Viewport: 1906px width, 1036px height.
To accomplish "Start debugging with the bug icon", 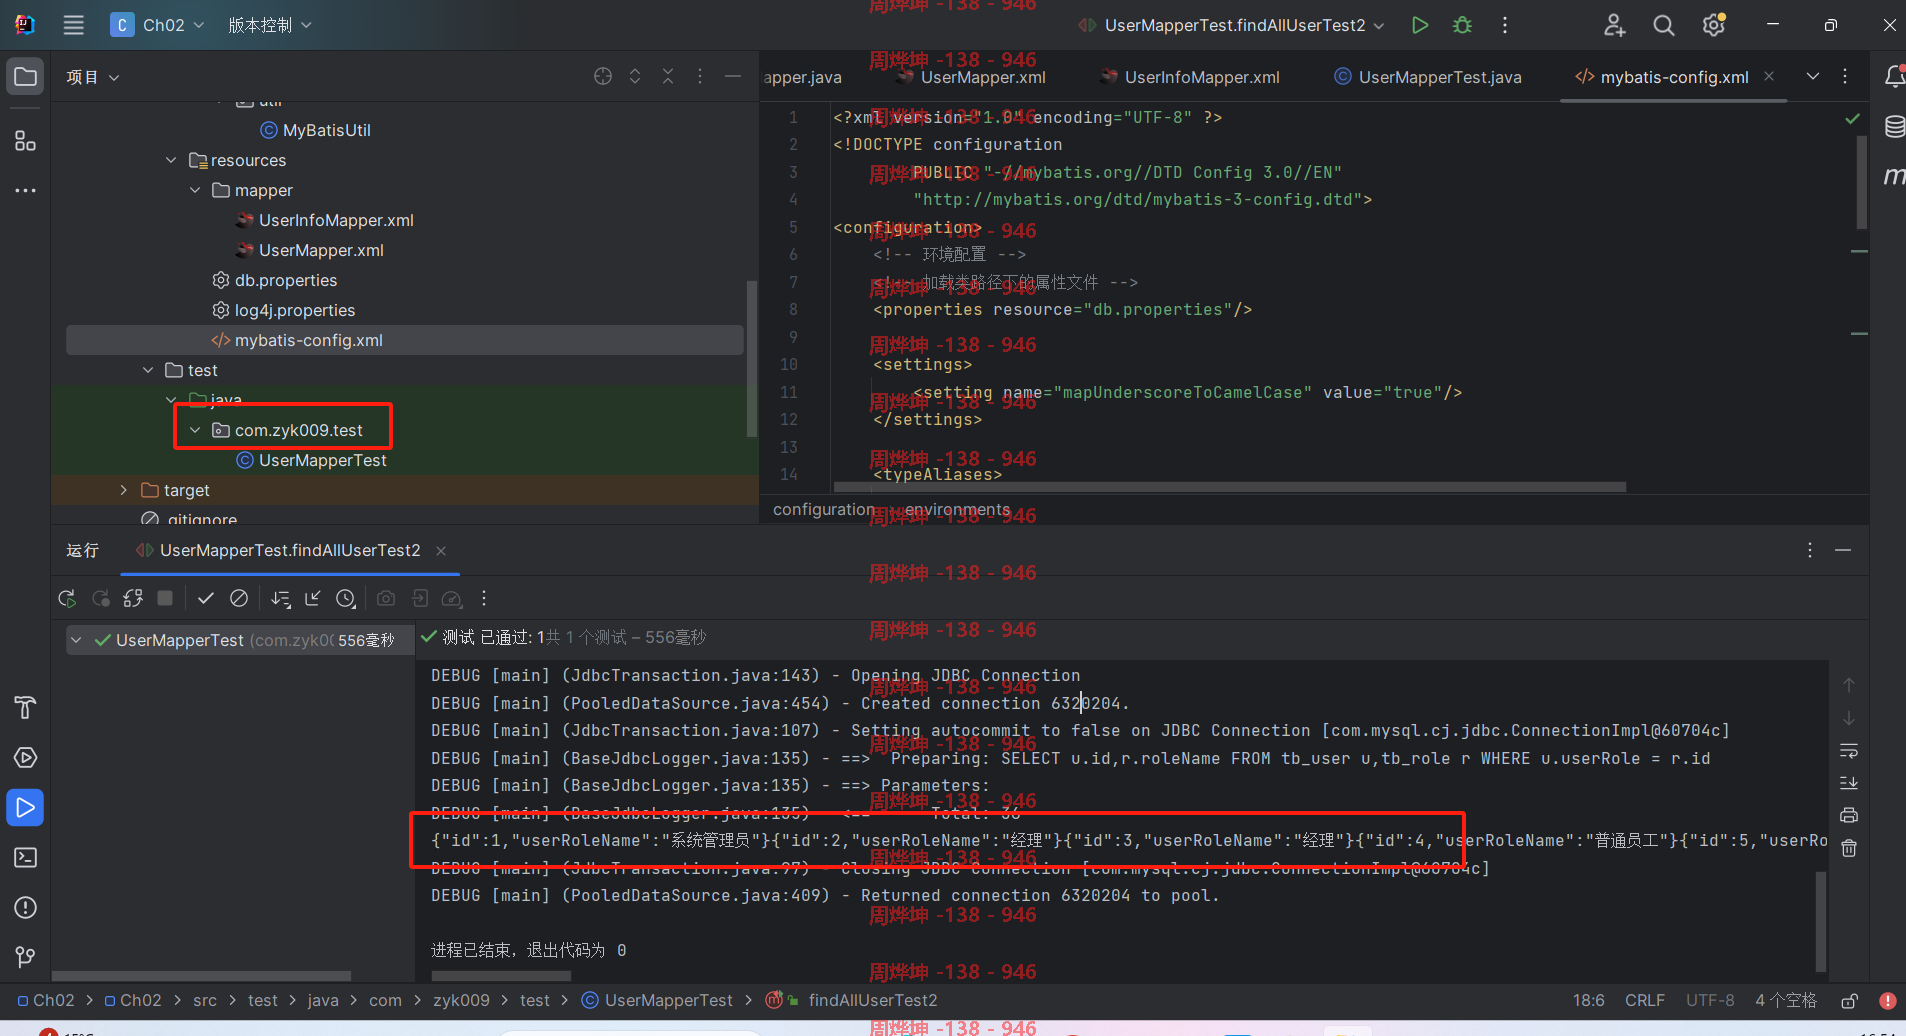I will (1462, 25).
